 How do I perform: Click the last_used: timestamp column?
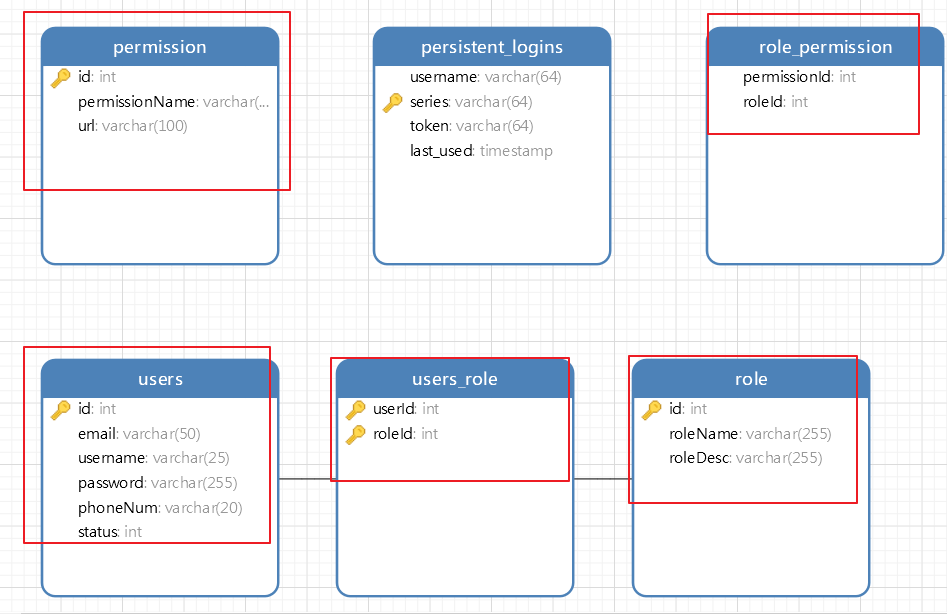click(481, 150)
